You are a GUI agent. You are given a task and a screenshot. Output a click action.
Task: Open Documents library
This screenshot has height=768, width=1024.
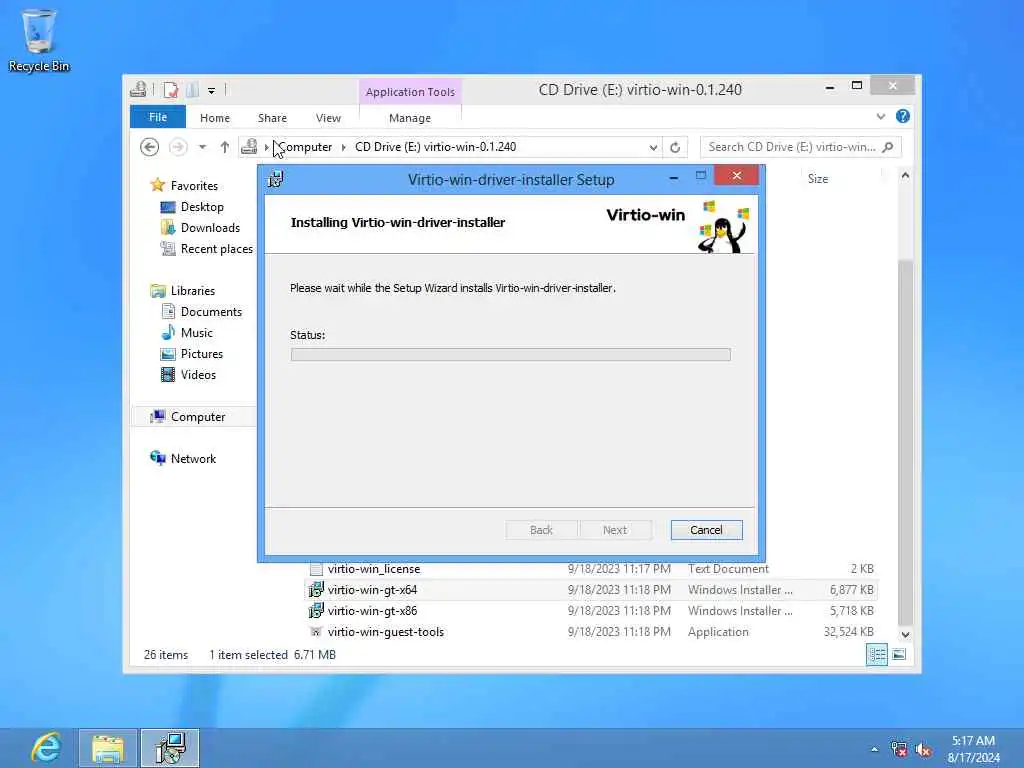point(211,312)
